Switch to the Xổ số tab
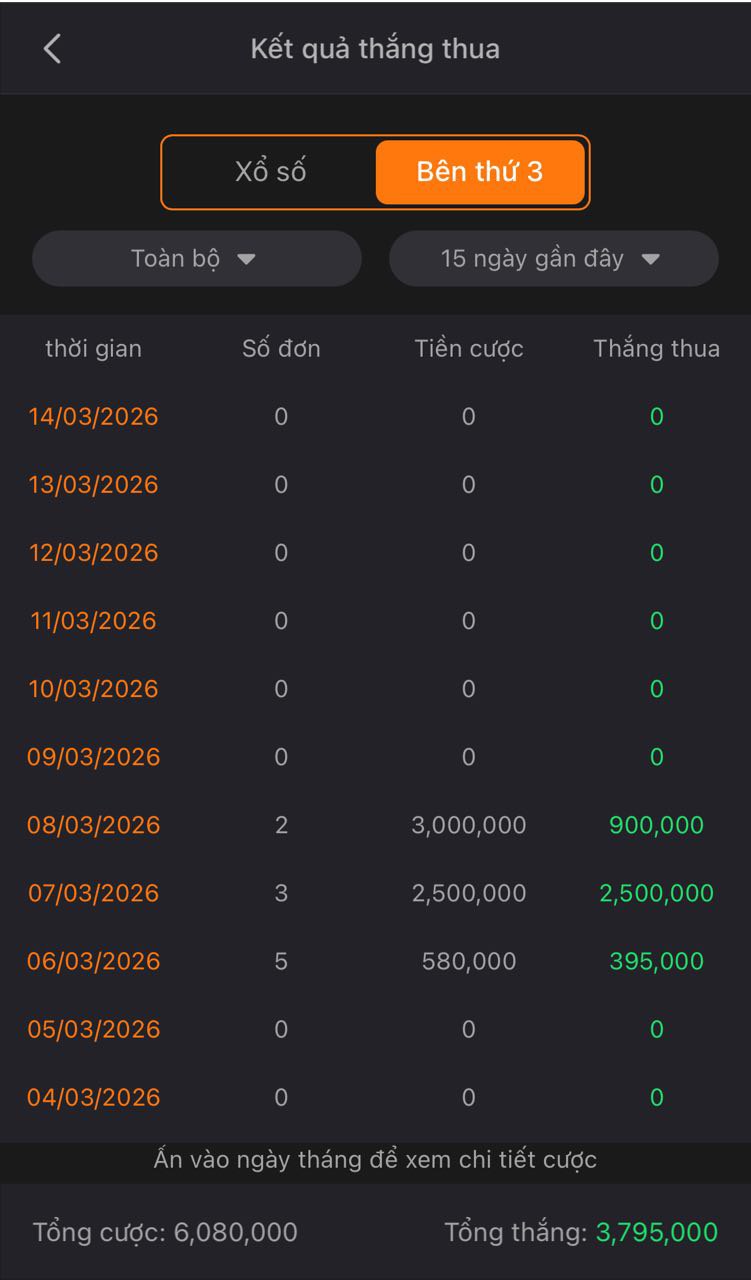This screenshot has width=751, height=1280. (270, 172)
